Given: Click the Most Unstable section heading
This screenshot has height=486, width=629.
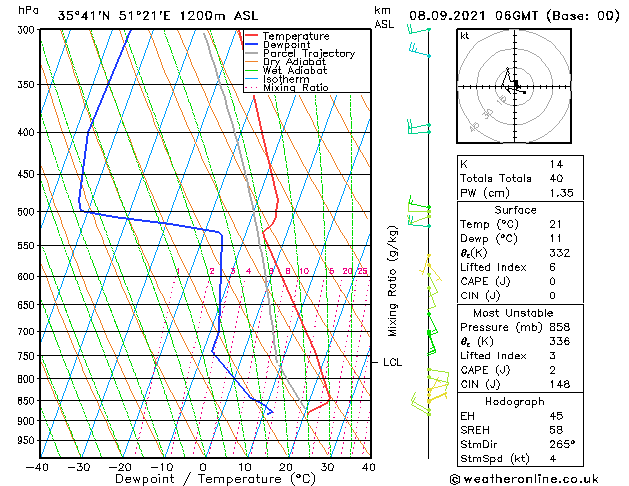Looking at the screenshot, I should point(513,313).
